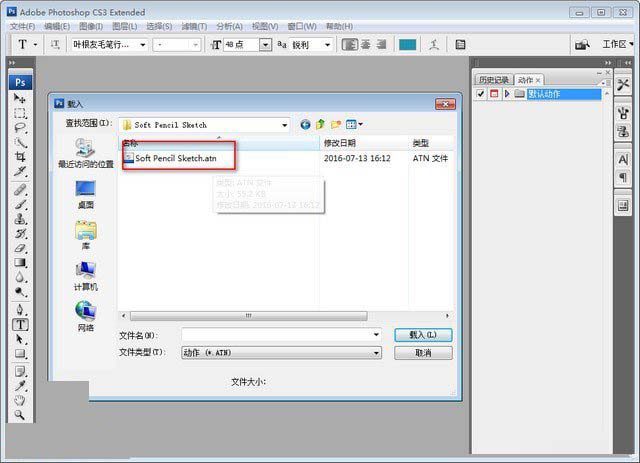Select the Horizontal Type tool in toolbox
The width and height of the screenshot is (640, 463).
click(x=20, y=325)
